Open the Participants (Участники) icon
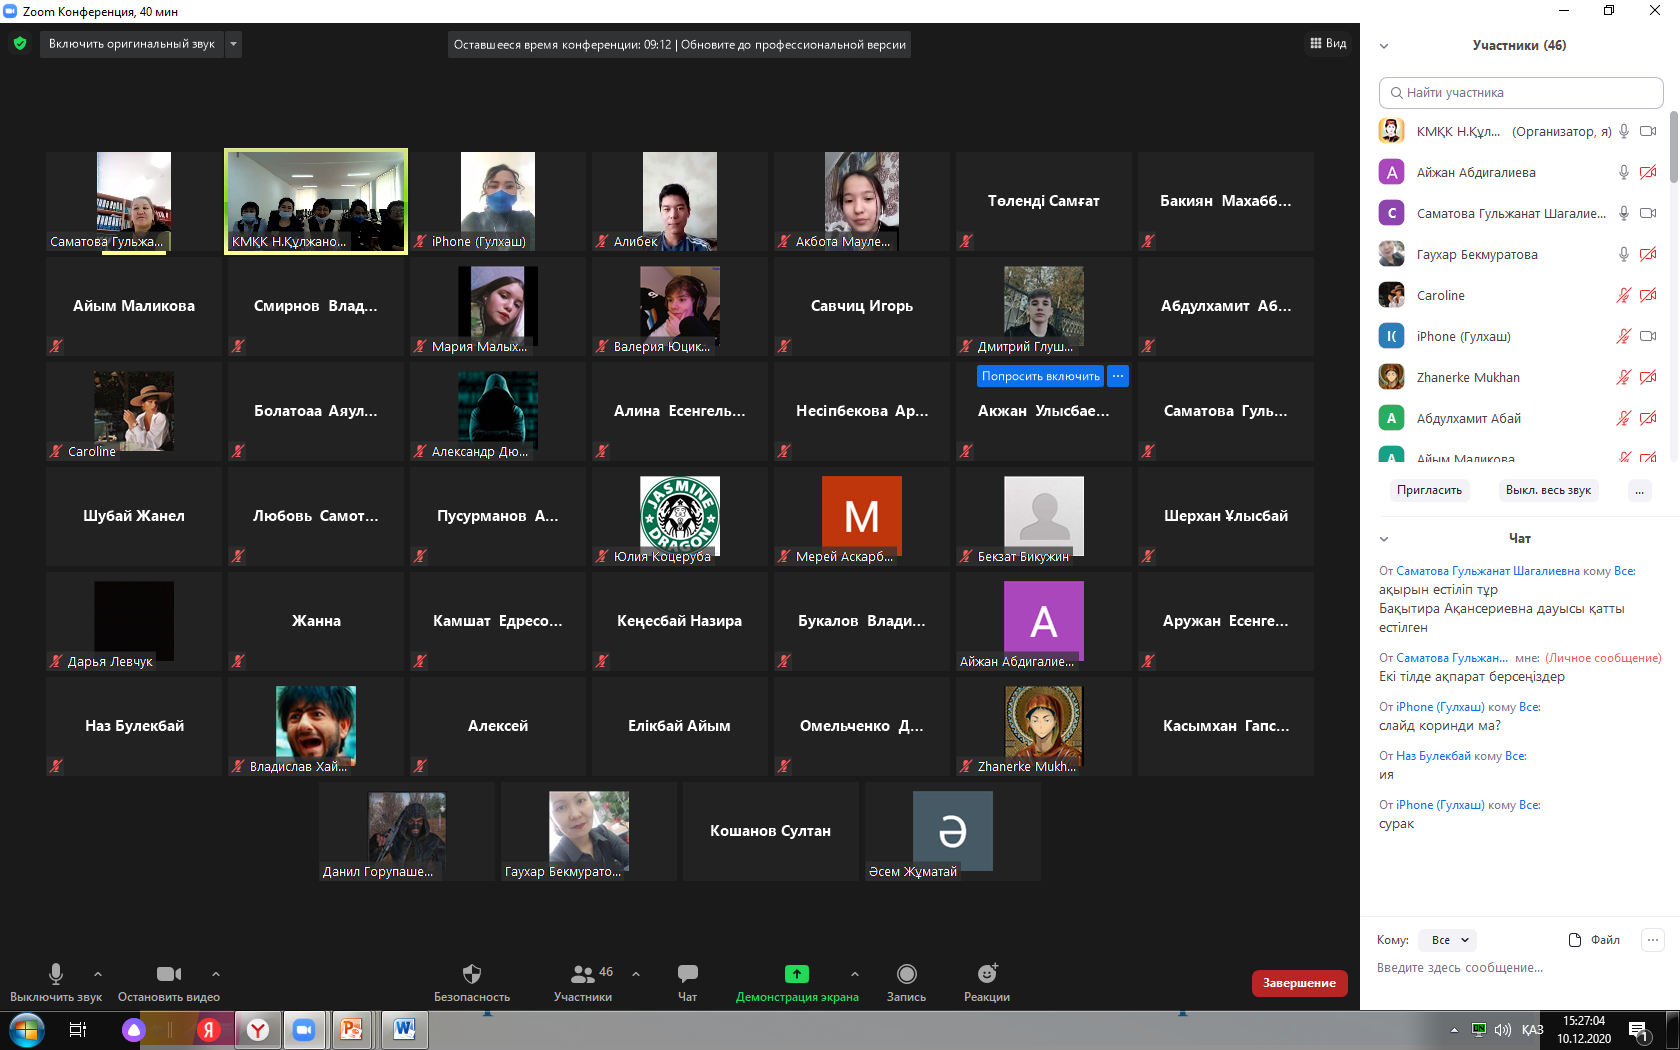Image resolution: width=1680 pixels, height=1050 pixels. pos(582,974)
